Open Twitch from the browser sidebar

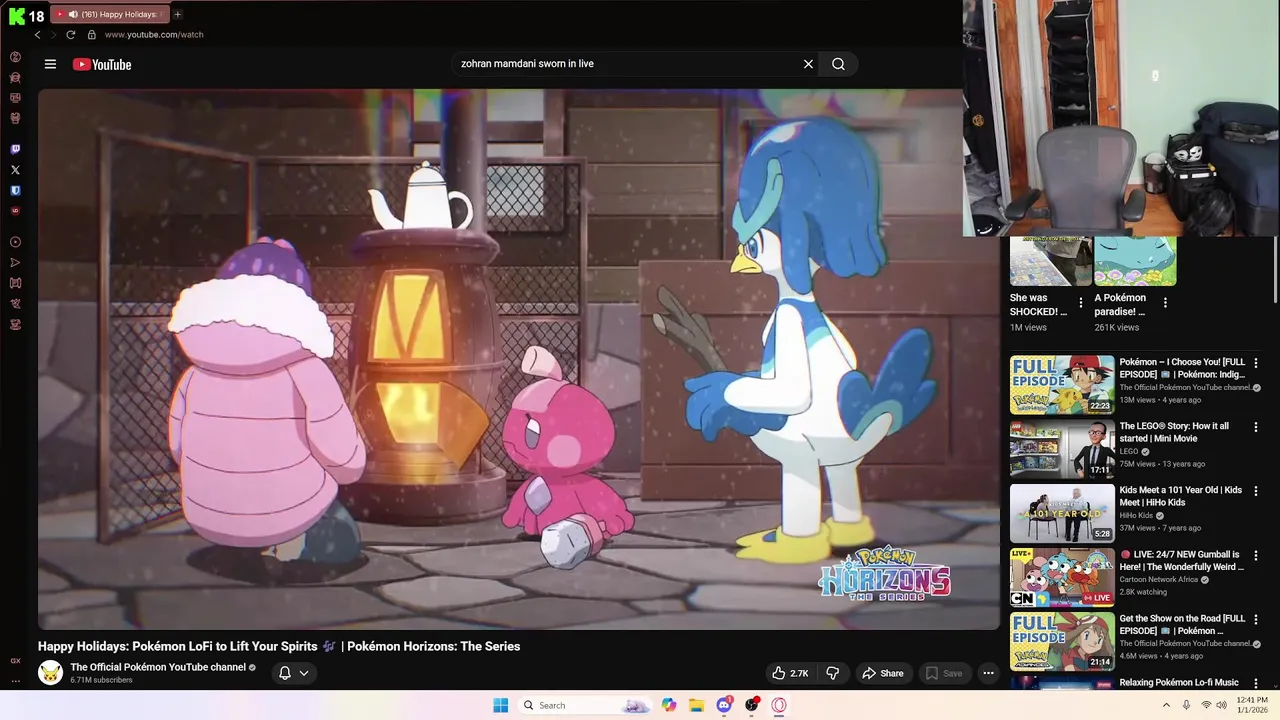(x=15, y=149)
